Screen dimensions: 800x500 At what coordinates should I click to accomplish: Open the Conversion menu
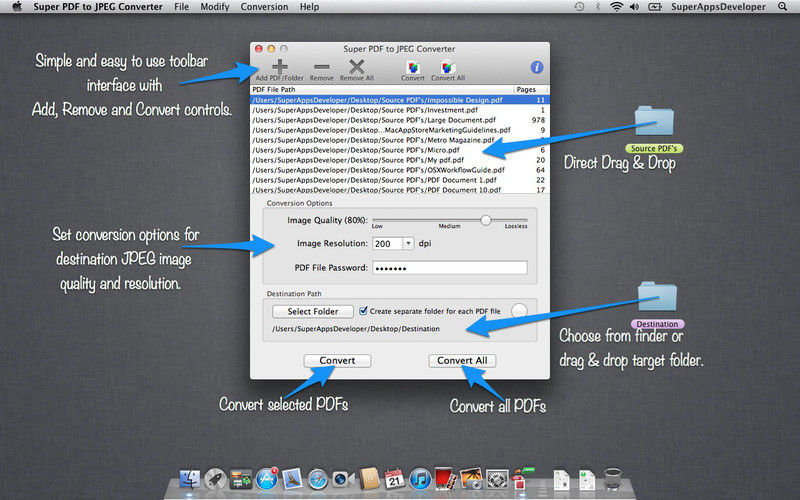click(x=264, y=7)
